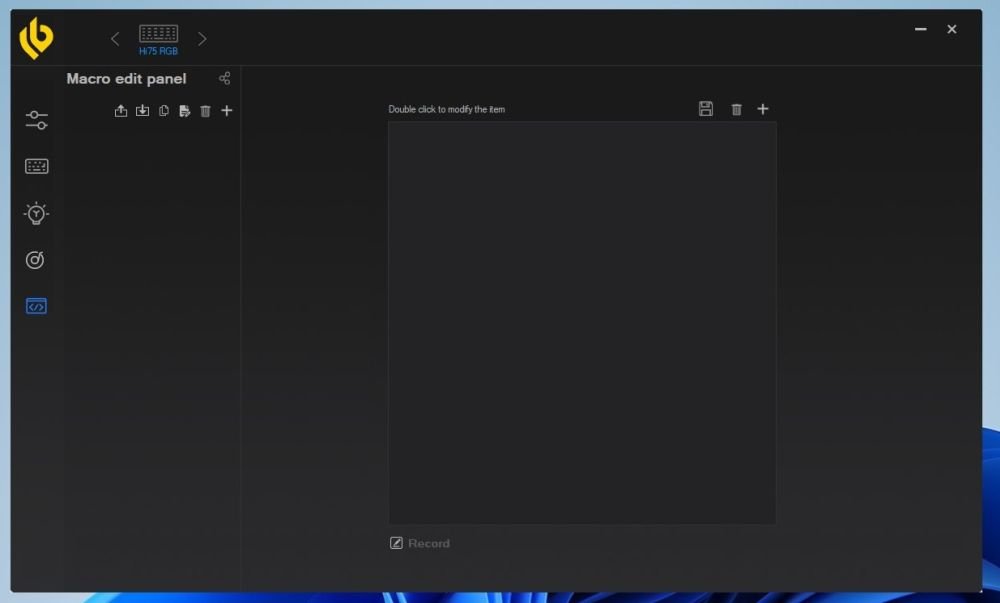The image size is (1000, 603).
Task: Go to previous device with left chevron
Action: click(x=115, y=39)
